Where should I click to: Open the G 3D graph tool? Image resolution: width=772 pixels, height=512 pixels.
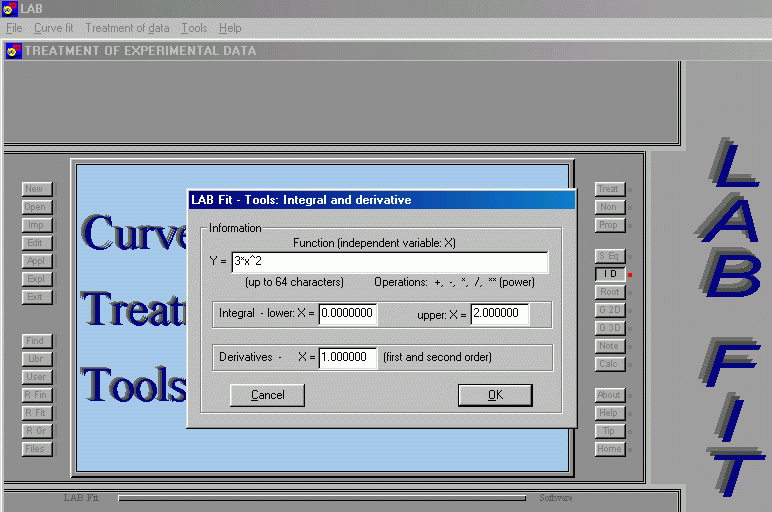click(x=609, y=328)
